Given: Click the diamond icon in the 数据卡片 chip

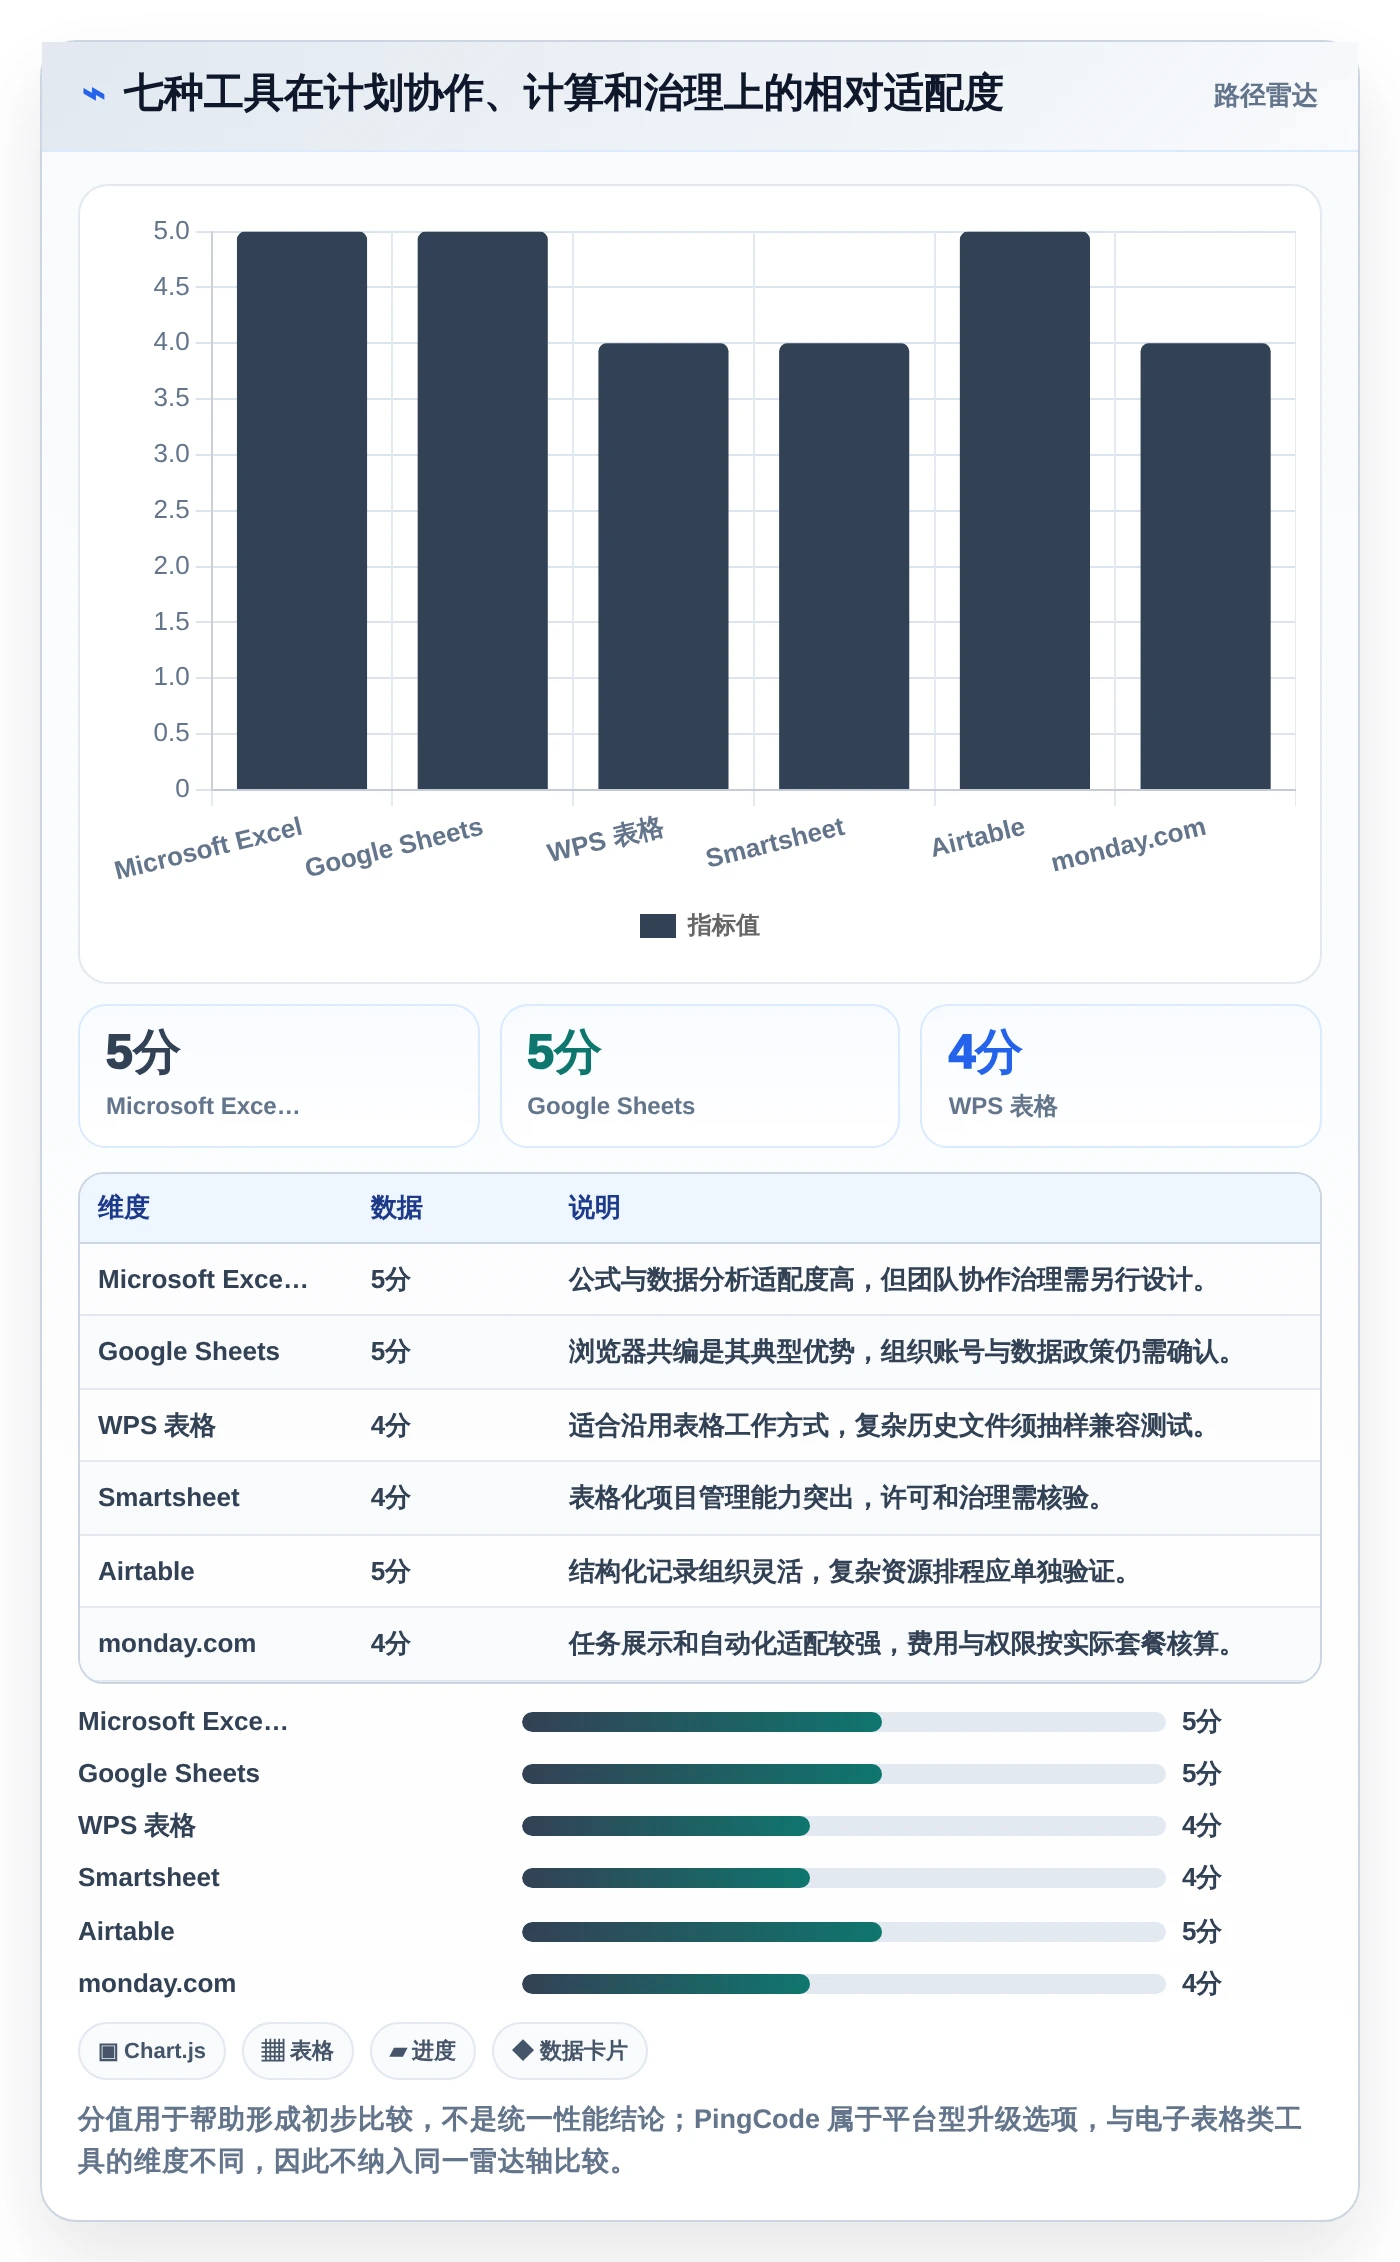Looking at the screenshot, I should [522, 2051].
